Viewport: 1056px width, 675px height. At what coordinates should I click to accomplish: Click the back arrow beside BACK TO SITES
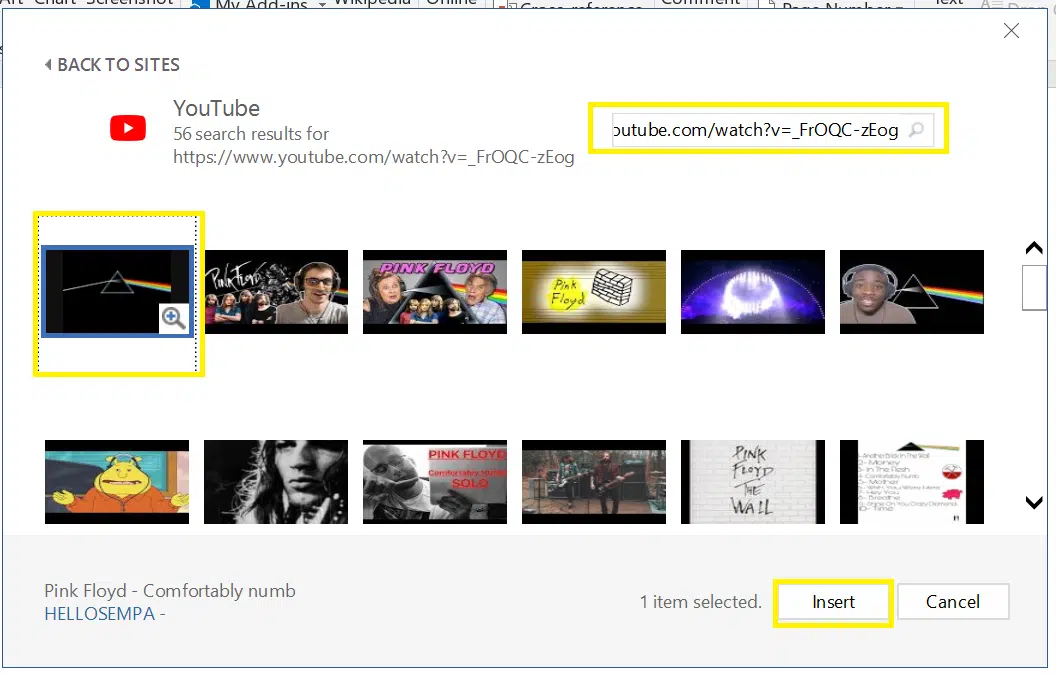click(x=48, y=65)
